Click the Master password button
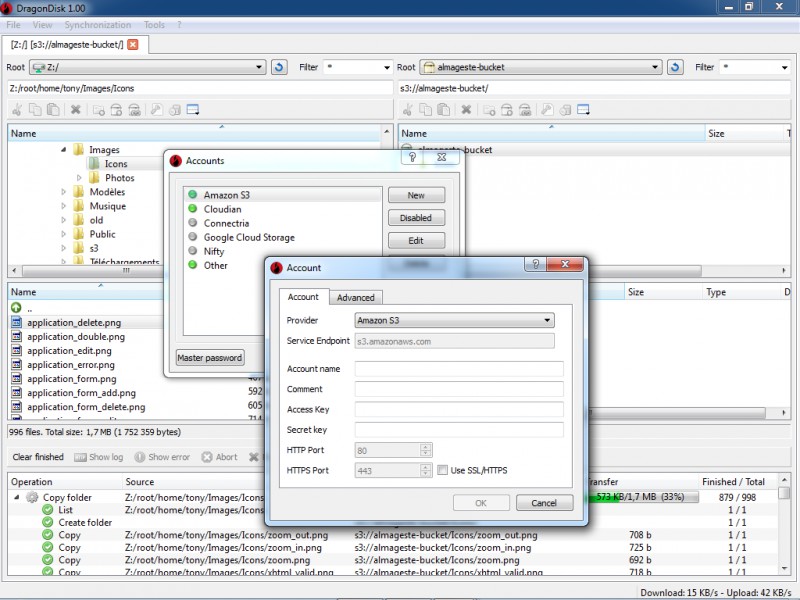The height and width of the screenshot is (600, 800). click(x=210, y=358)
